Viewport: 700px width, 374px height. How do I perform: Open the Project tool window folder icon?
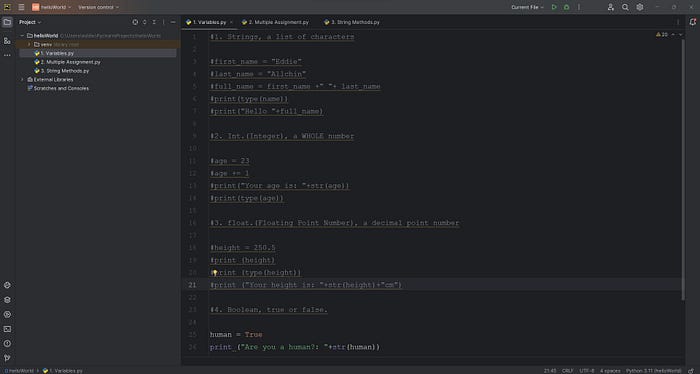coord(7,22)
